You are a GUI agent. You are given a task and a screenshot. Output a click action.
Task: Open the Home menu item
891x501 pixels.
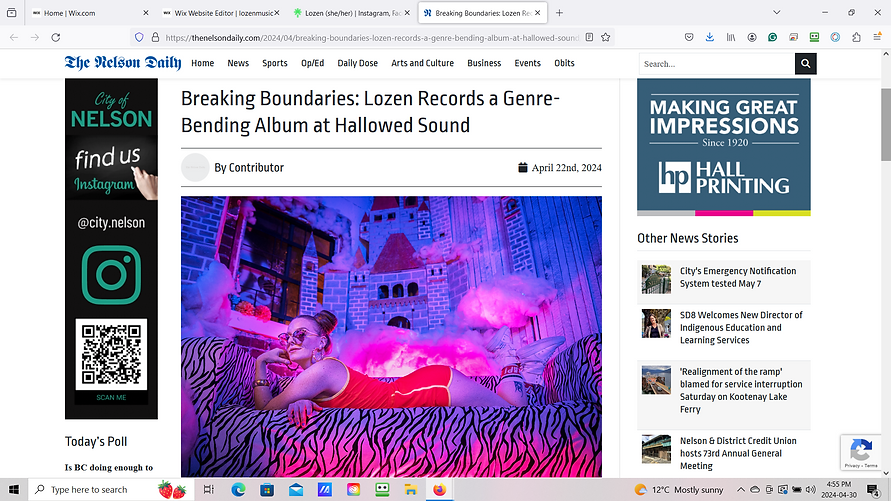pos(202,63)
